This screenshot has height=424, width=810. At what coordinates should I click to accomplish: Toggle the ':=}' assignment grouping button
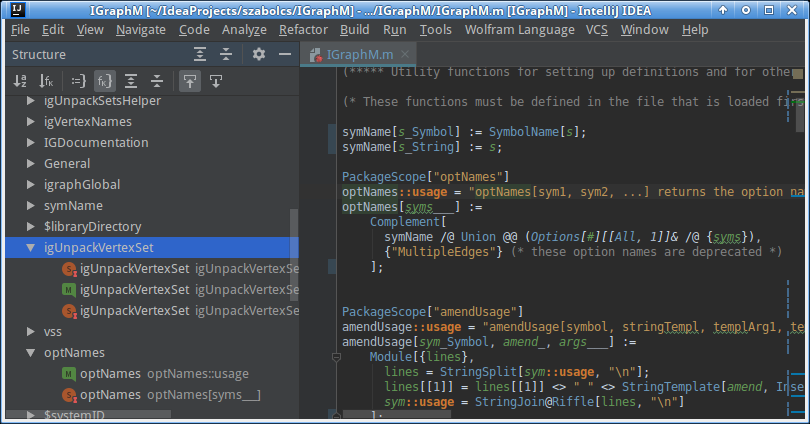tap(77, 81)
